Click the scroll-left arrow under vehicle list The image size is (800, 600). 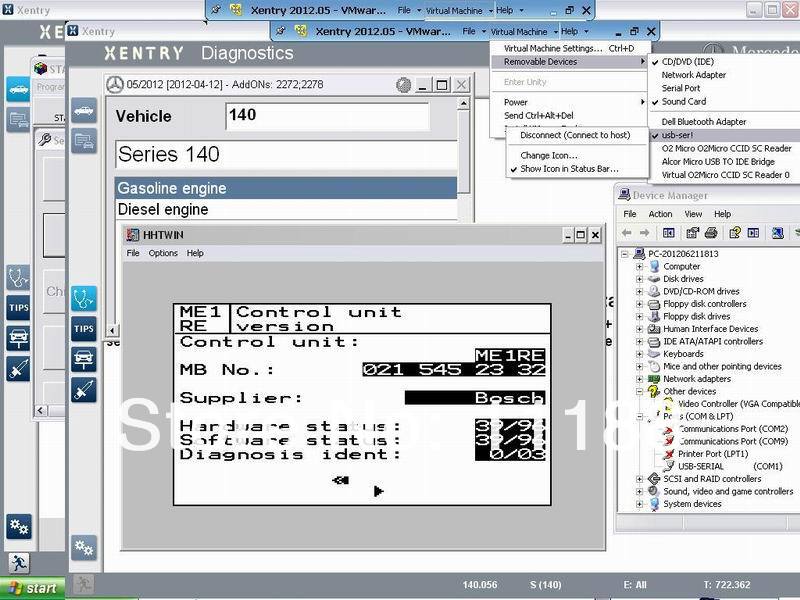112,330
